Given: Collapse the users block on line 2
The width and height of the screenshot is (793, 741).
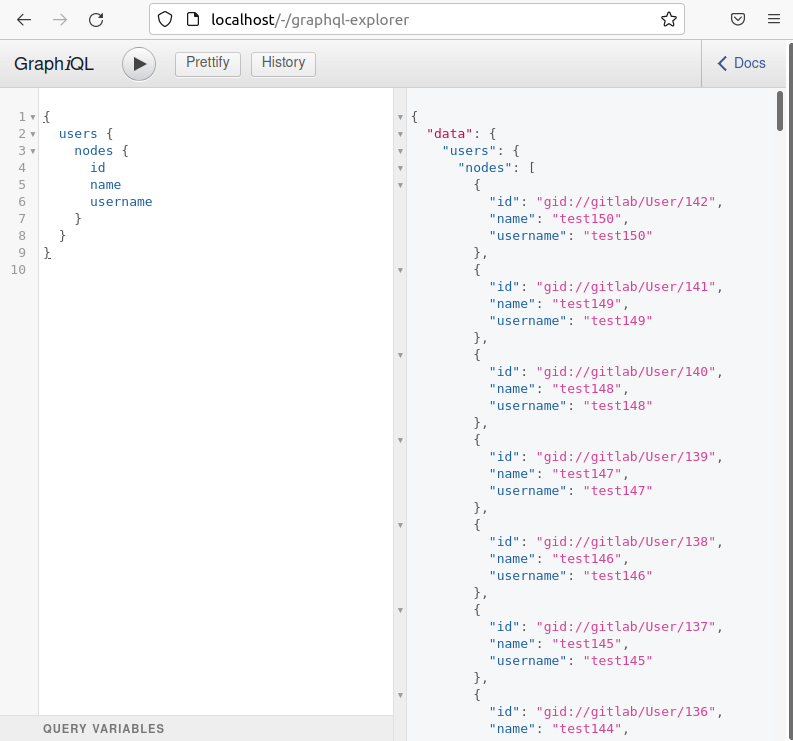Looking at the screenshot, I should pos(32,134).
